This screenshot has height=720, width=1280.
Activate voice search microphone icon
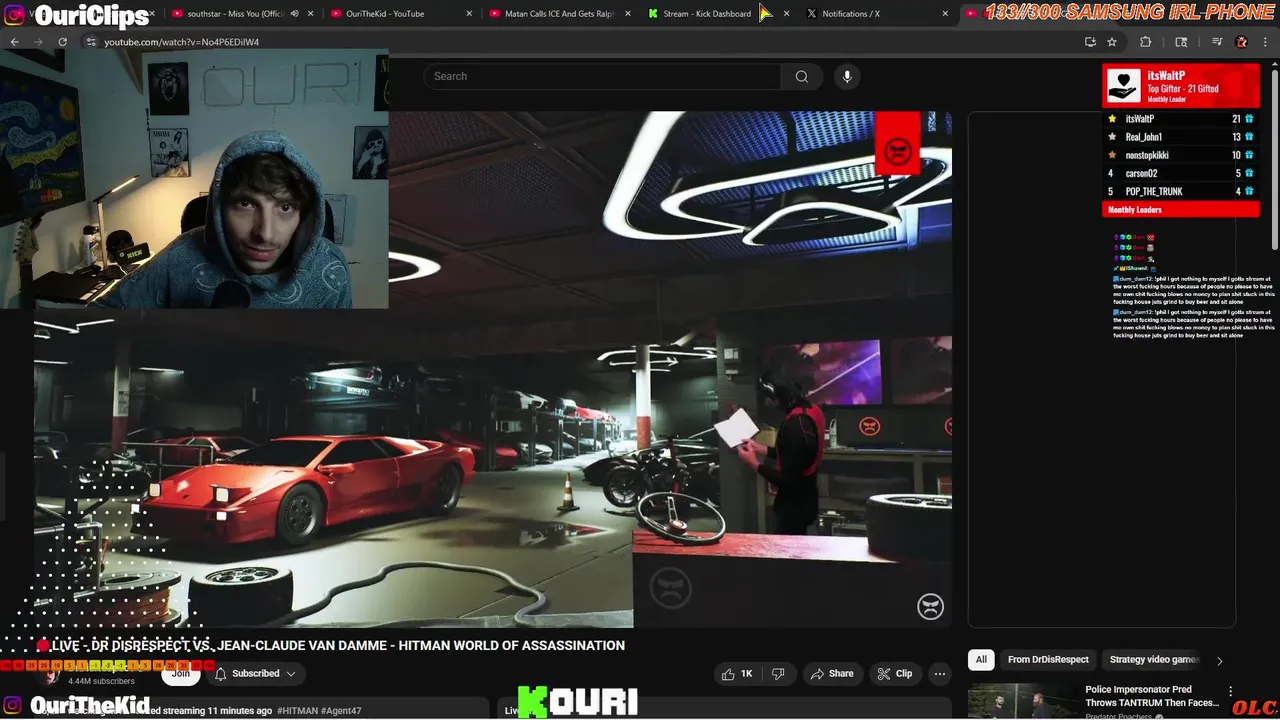point(847,76)
